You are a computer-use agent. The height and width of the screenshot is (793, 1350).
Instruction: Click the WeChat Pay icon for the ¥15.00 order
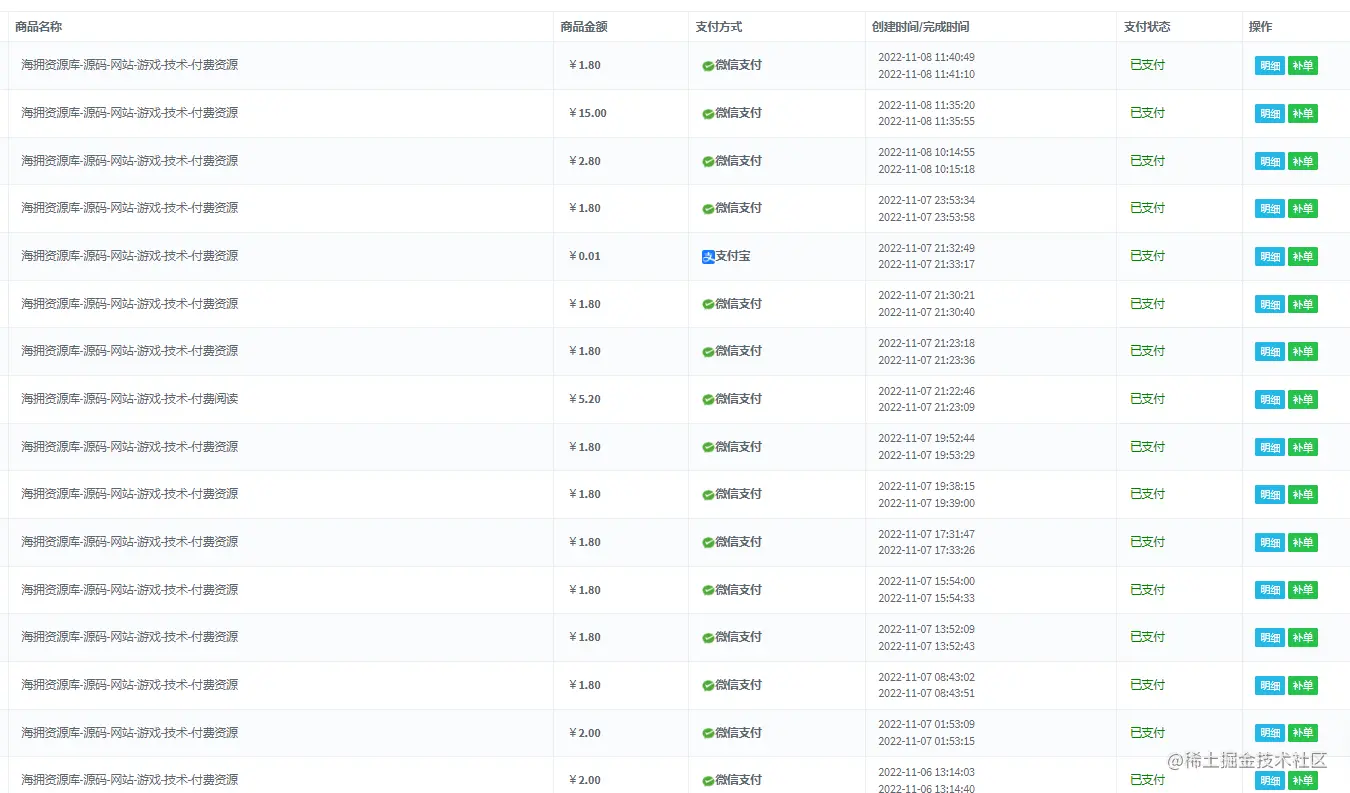pos(708,114)
